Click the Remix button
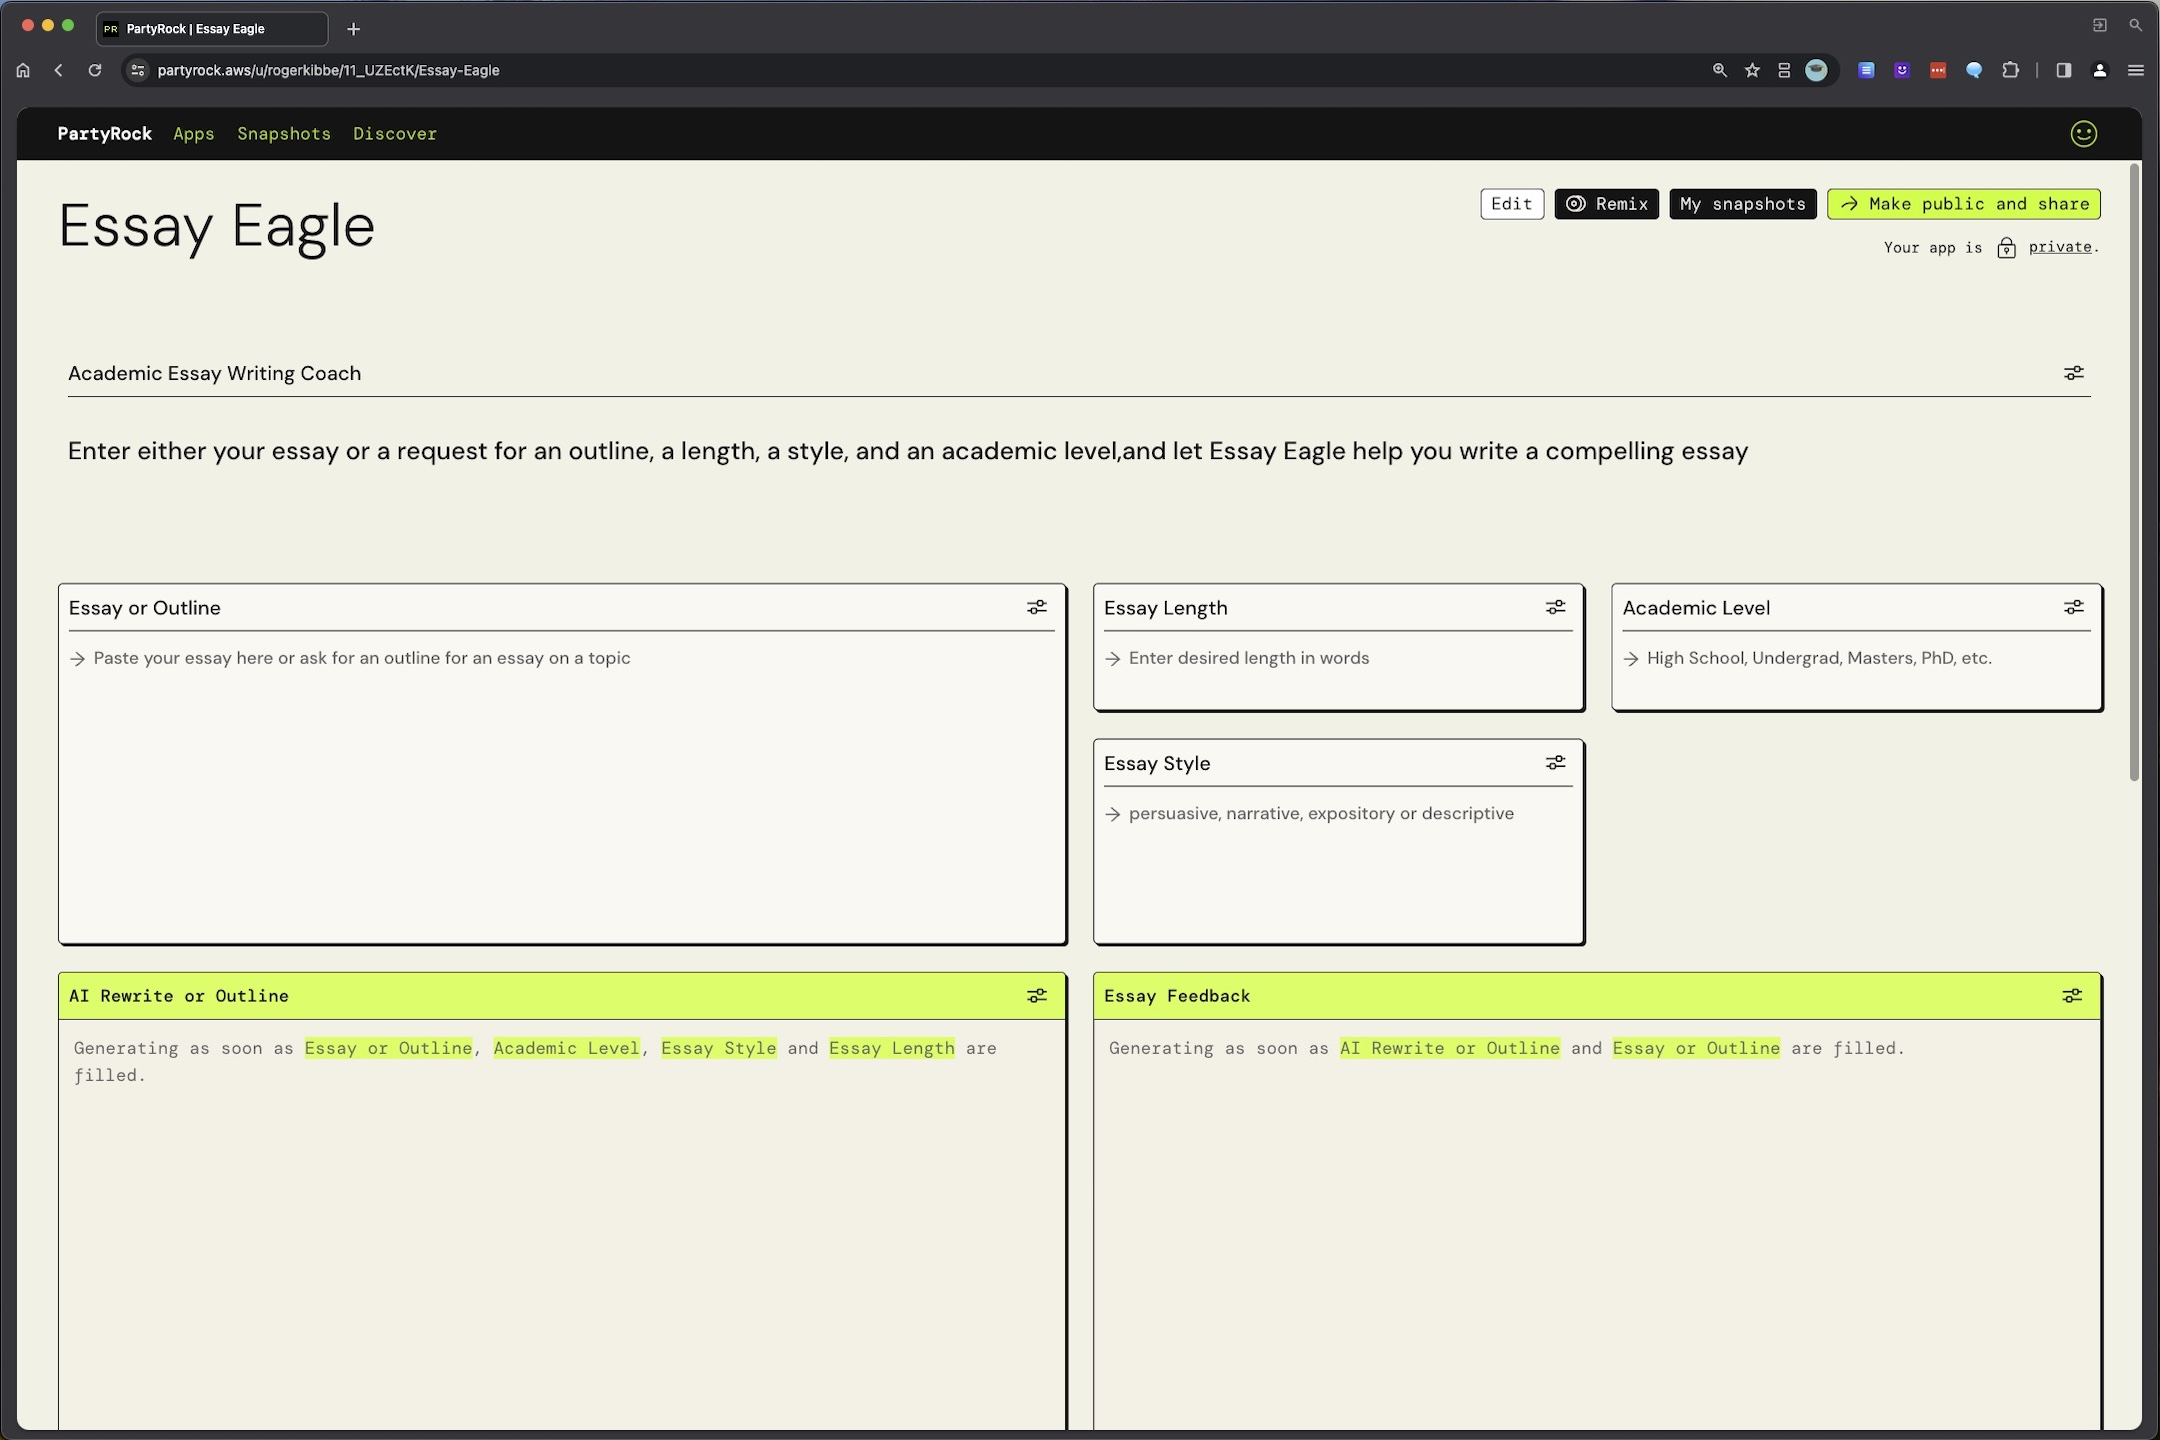2160x1440 pixels. 1606,204
